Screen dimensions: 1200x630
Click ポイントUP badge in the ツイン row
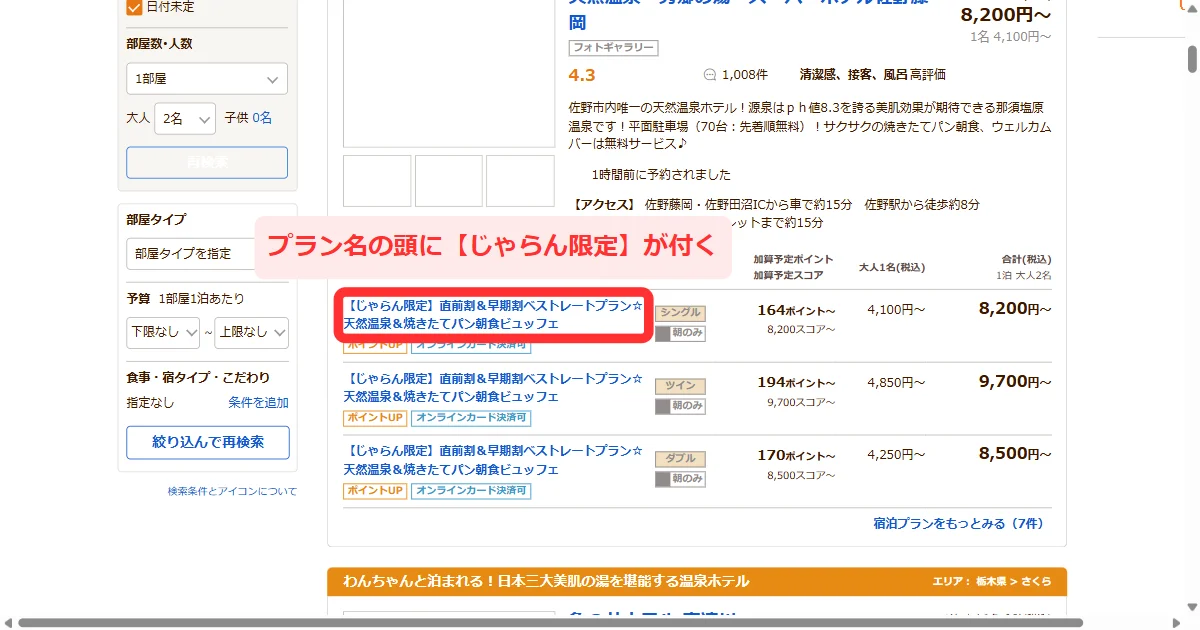375,418
